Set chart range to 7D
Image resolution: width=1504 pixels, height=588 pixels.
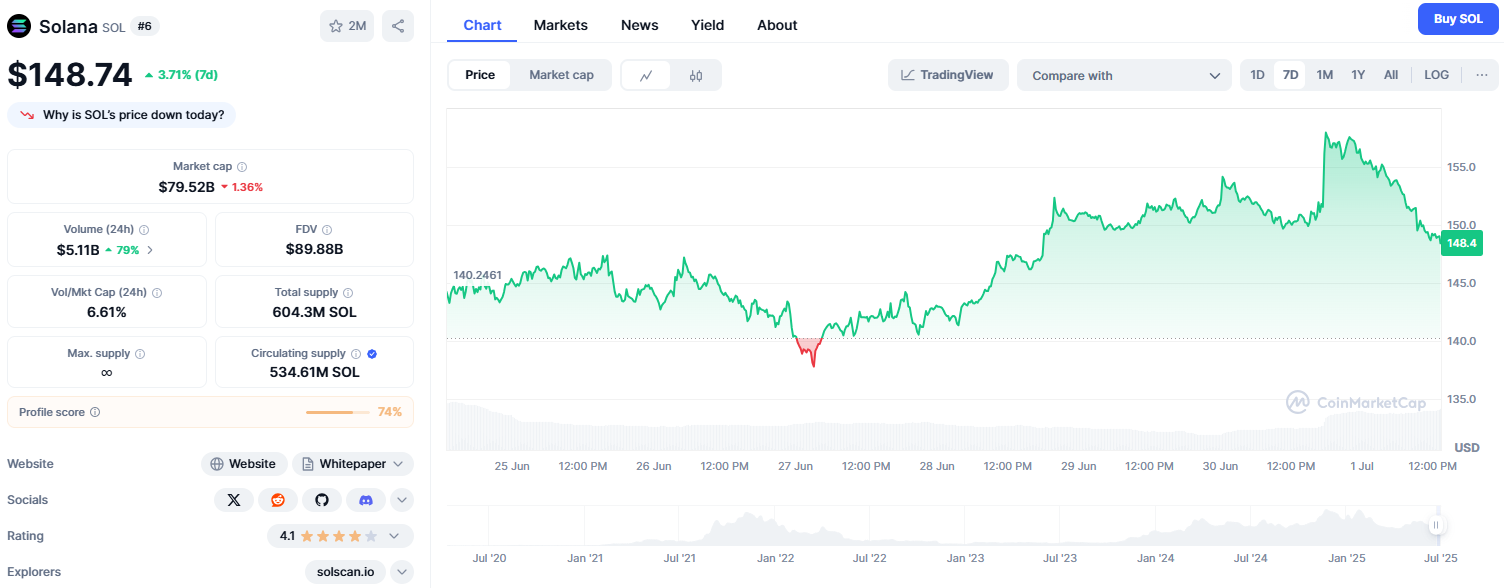1290,75
